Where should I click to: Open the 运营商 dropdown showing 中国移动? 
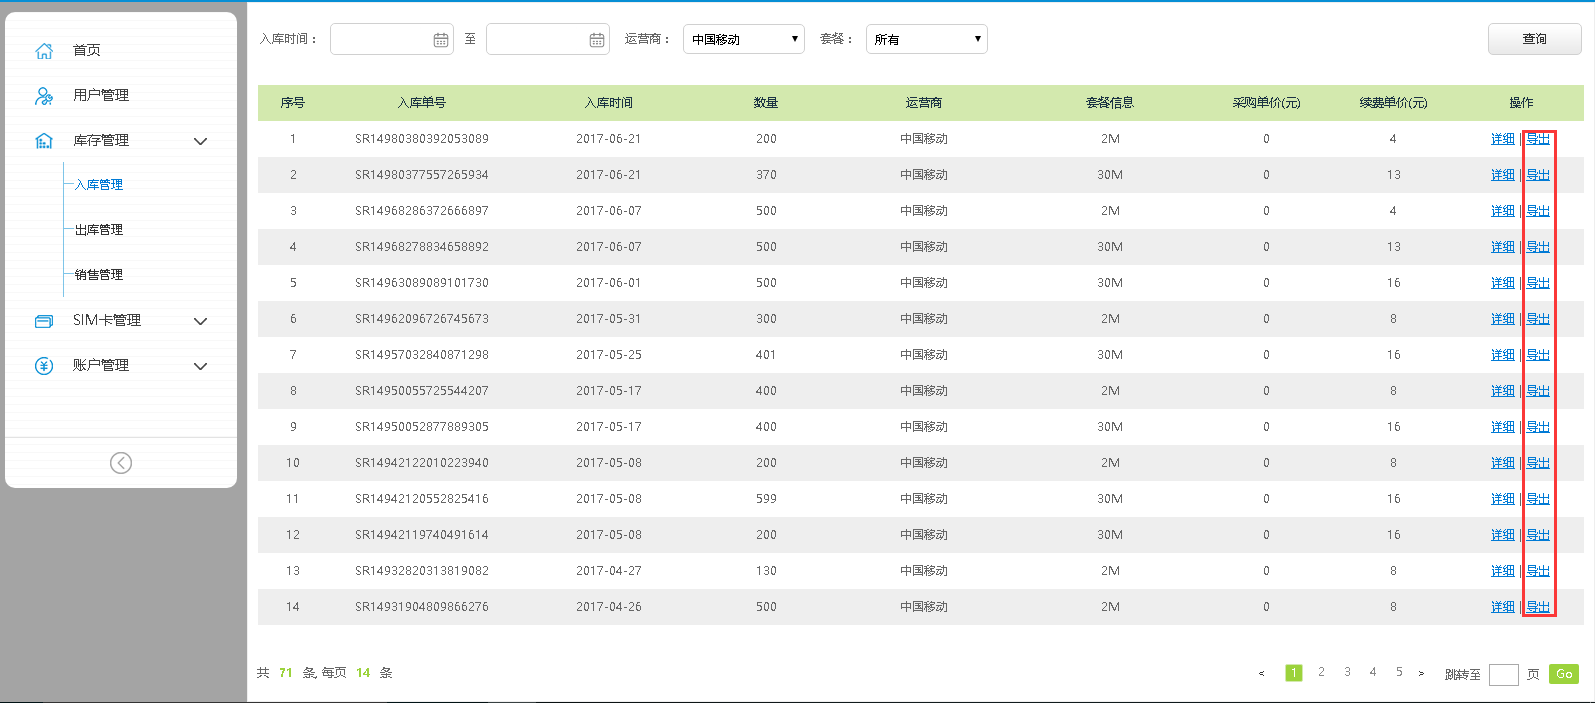743,39
